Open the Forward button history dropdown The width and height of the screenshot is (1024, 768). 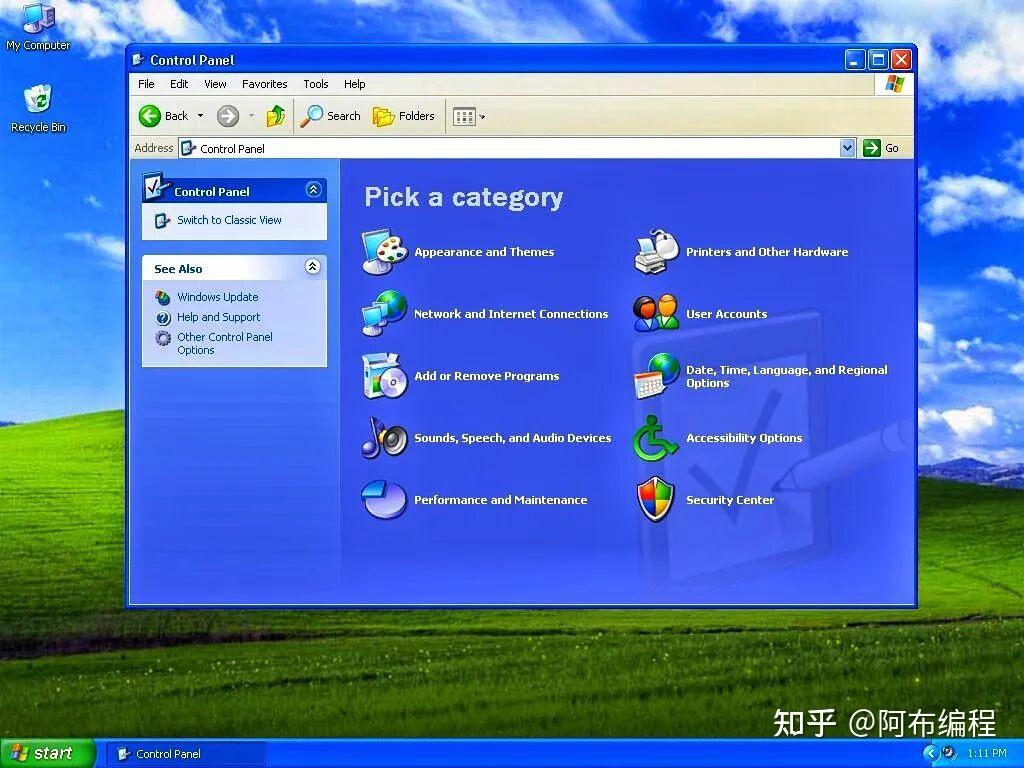click(x=251, y=116)
